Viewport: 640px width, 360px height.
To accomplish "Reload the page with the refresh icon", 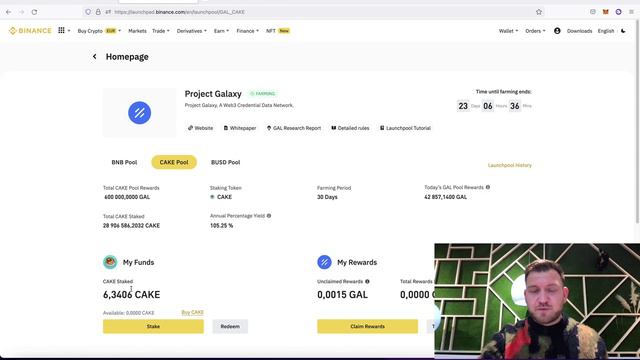I will click(x=34, y=12).
